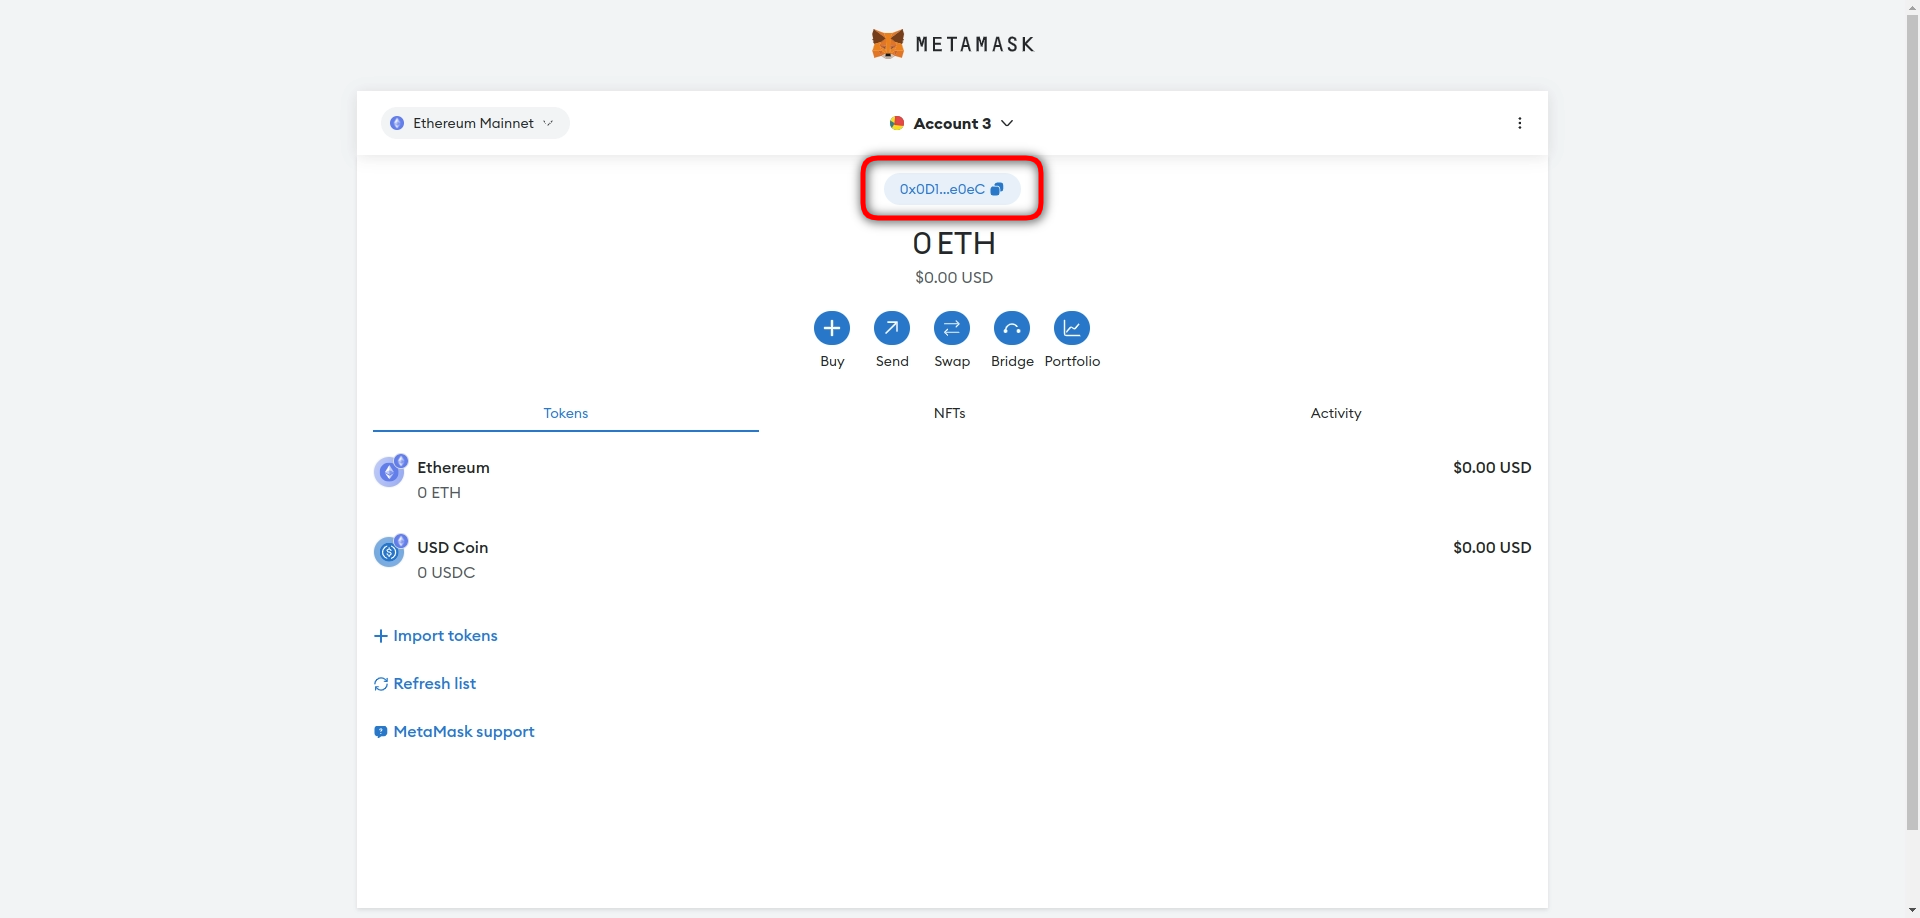1920x918 pixels.
Task: Click the Ethereum token icon
Action: click(x=389, y=471)
